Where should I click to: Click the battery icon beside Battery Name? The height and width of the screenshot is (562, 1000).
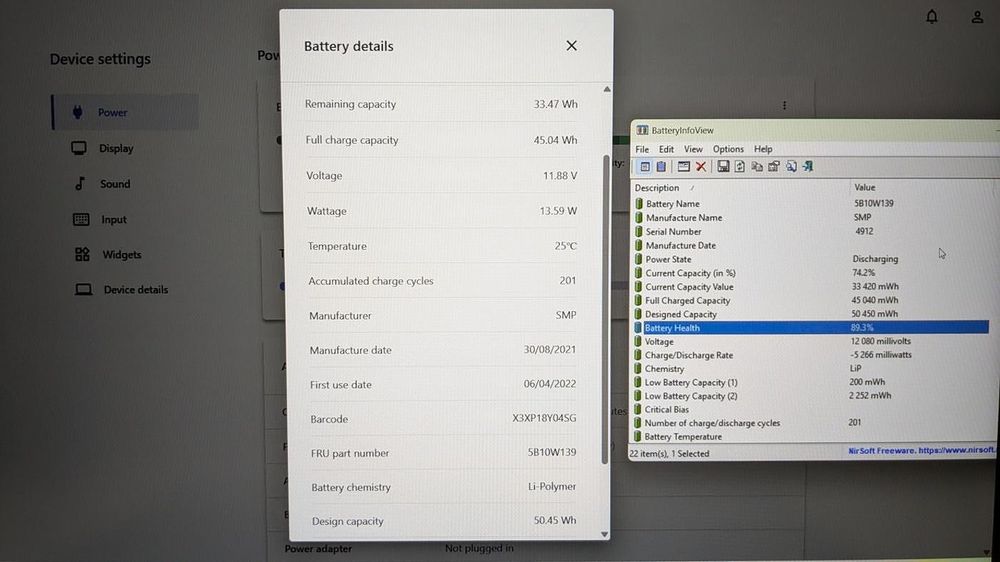pos(638,203)
